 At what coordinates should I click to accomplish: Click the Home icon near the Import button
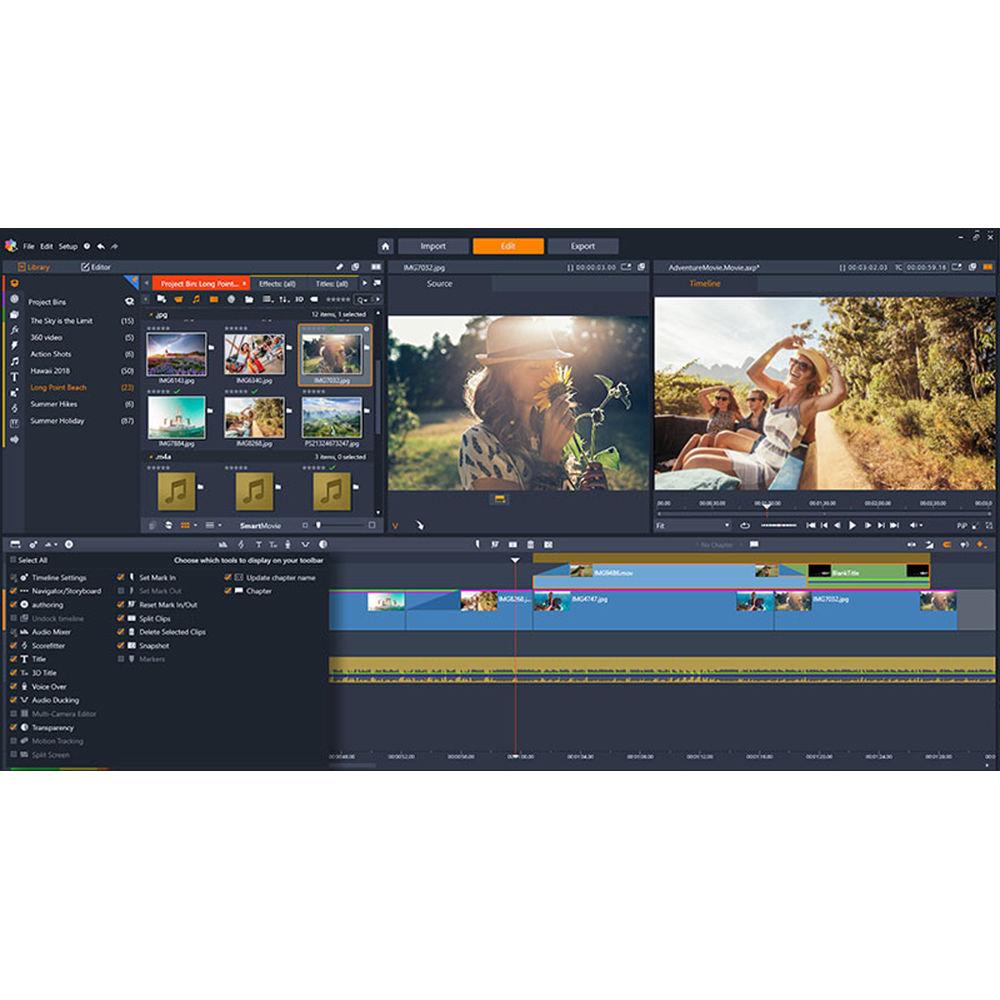384,245
